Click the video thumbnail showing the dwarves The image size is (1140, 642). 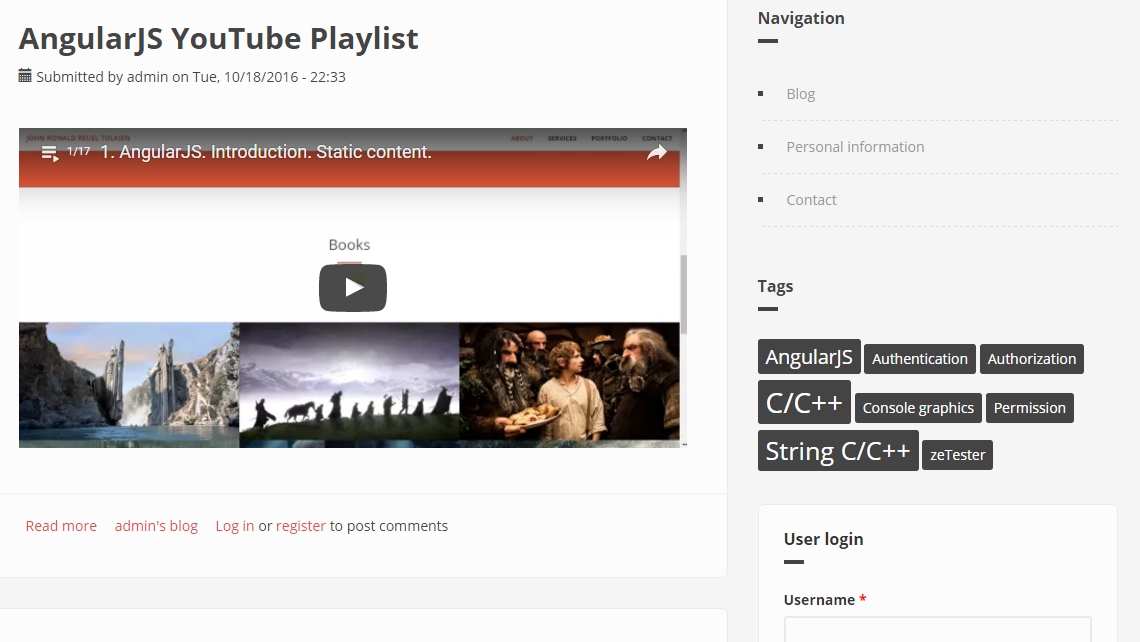click(x=569, y=383)
